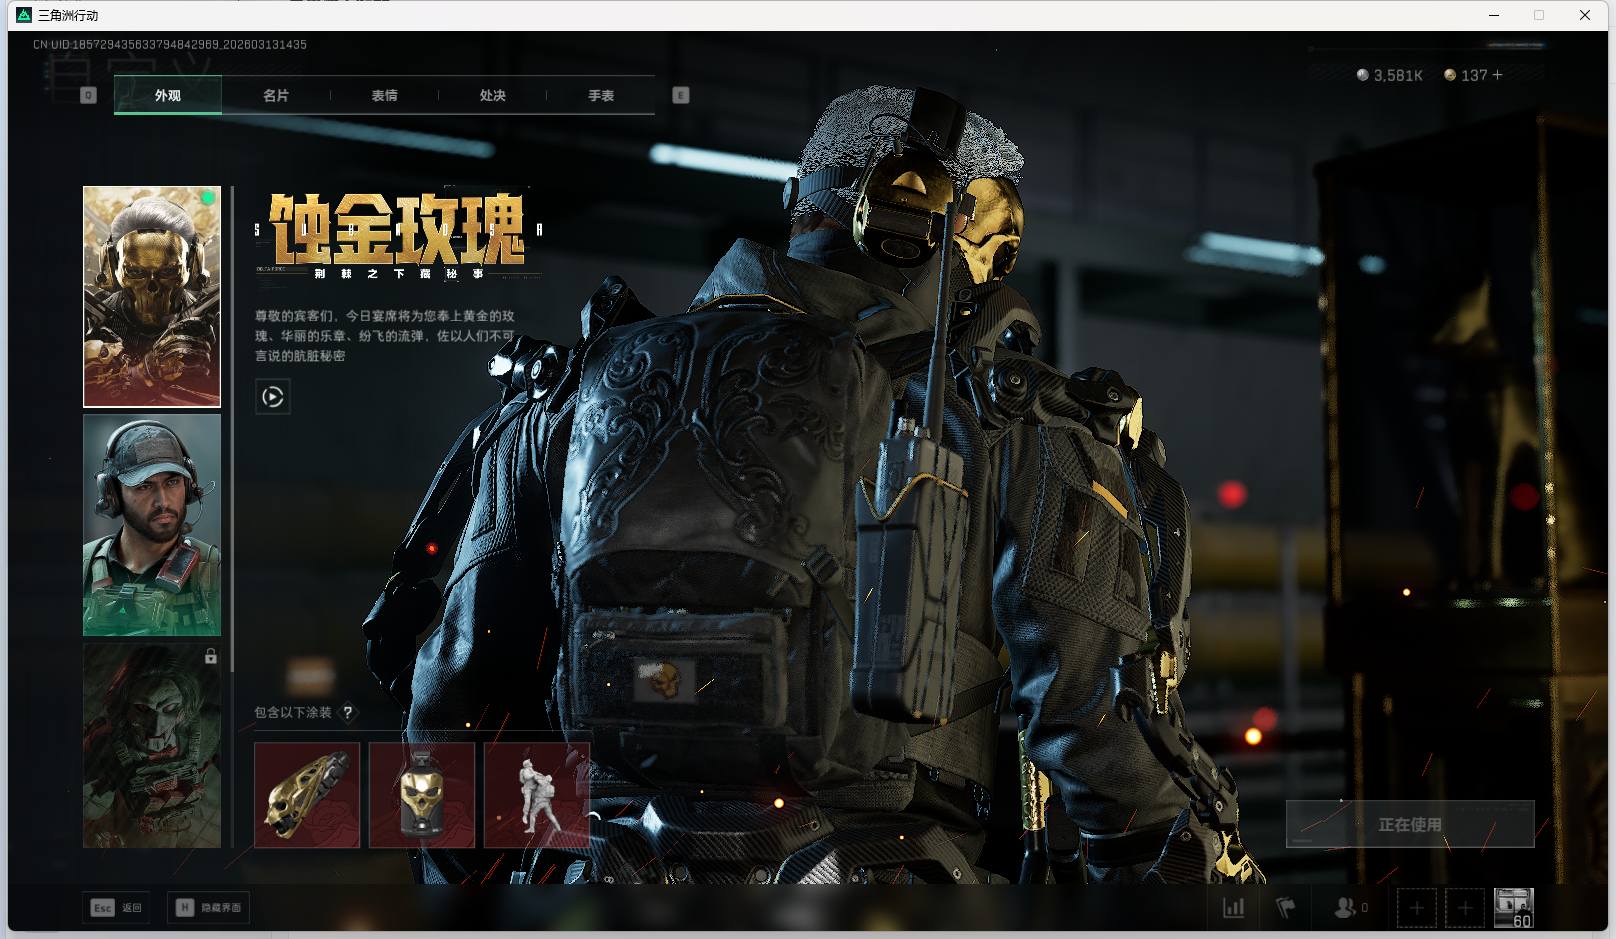This screenshot has width=1616, height=939.
Task: Click the right empty plus slot beside the level 60 avatar
Action: point(1464,908)
